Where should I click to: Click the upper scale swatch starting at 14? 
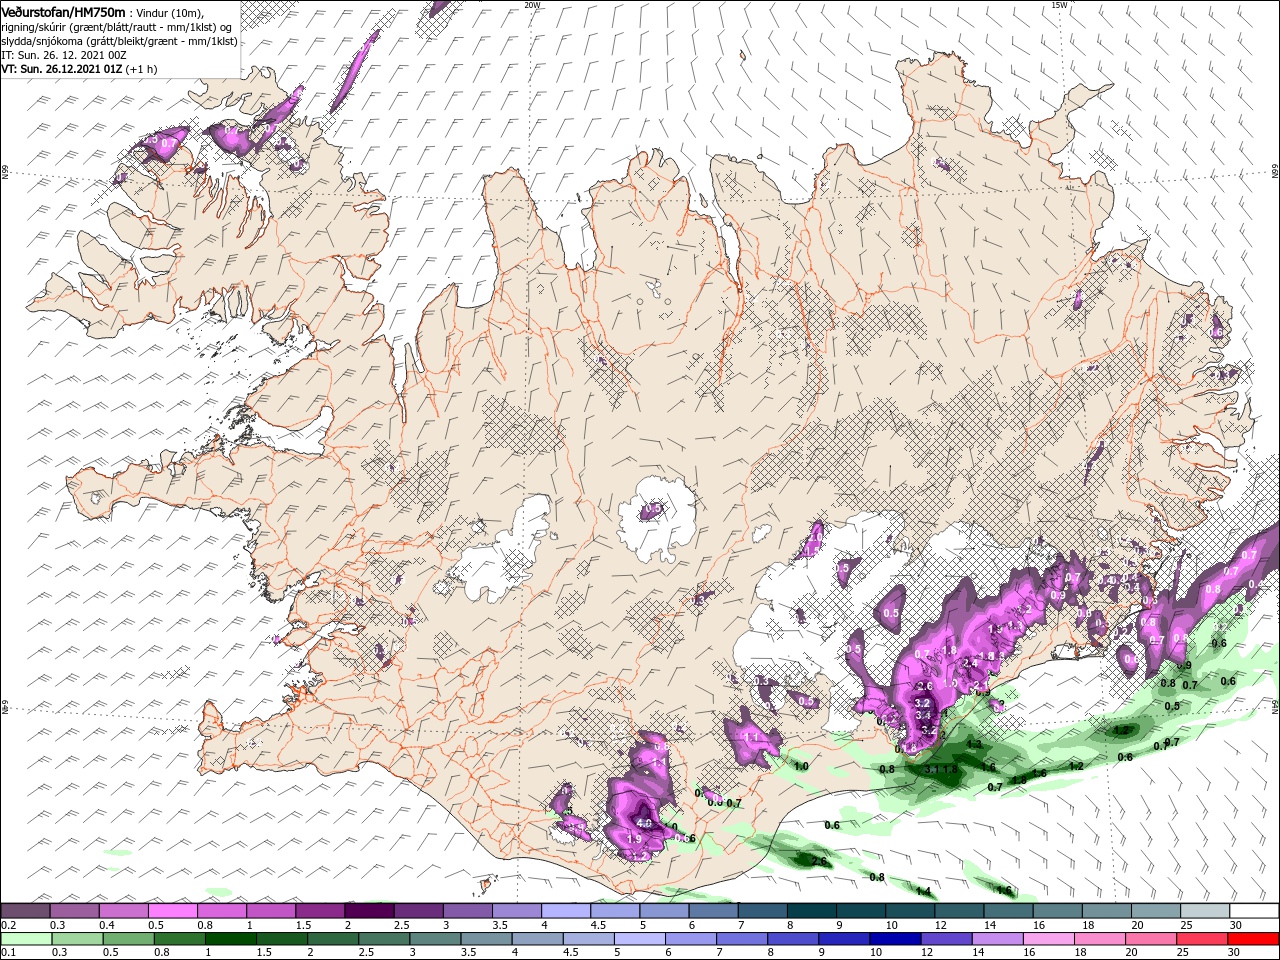pyautogui.click(x=1007, y=911)
